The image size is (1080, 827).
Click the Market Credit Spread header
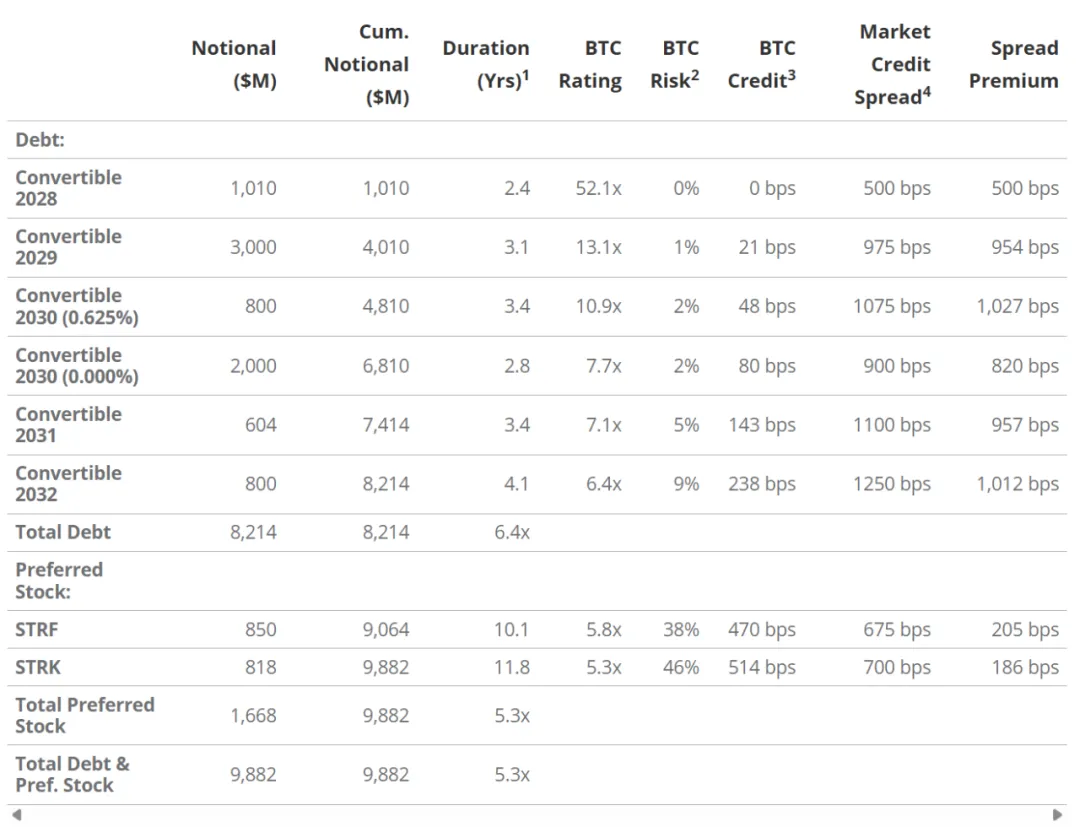pos(893,64)
